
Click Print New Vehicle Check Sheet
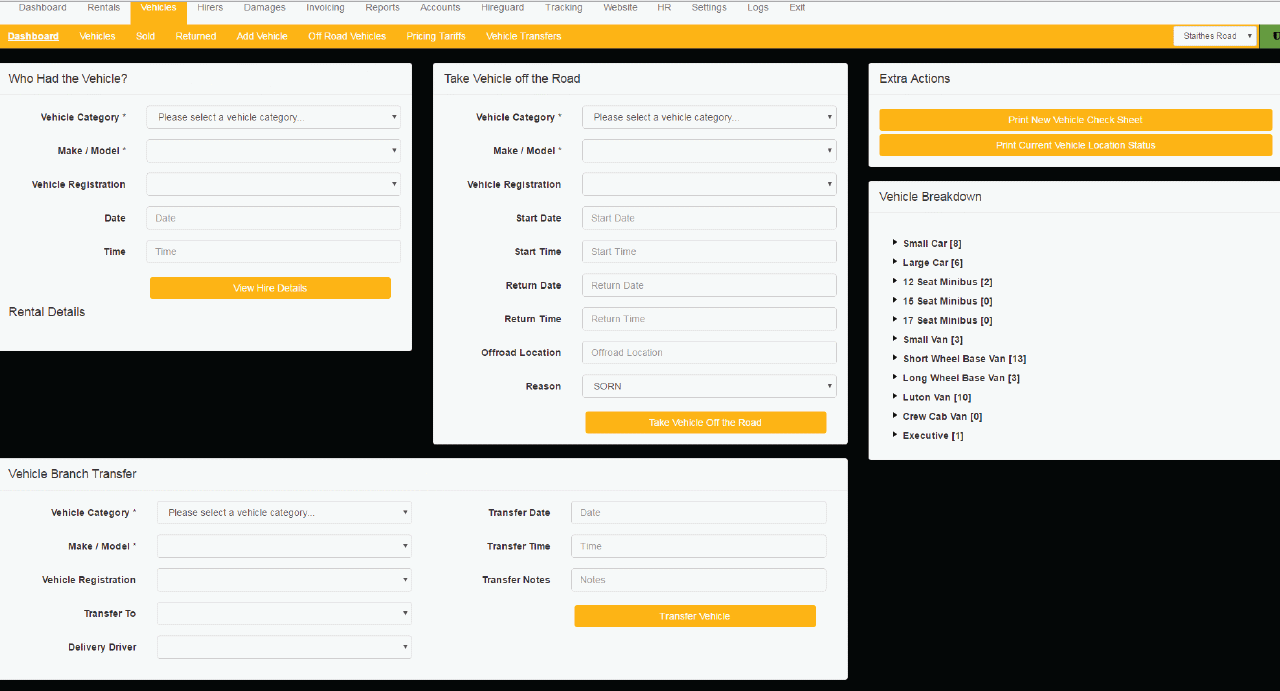click(x=1075, y=120)
